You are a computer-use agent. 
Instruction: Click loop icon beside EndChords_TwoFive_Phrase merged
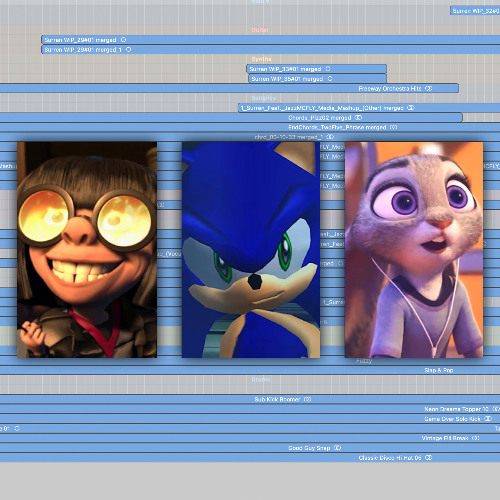tap(393, 127)
